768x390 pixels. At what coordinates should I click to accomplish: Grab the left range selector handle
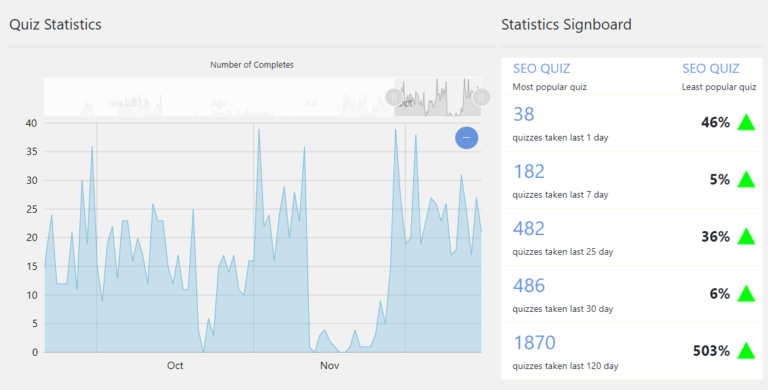pos(394,97)
